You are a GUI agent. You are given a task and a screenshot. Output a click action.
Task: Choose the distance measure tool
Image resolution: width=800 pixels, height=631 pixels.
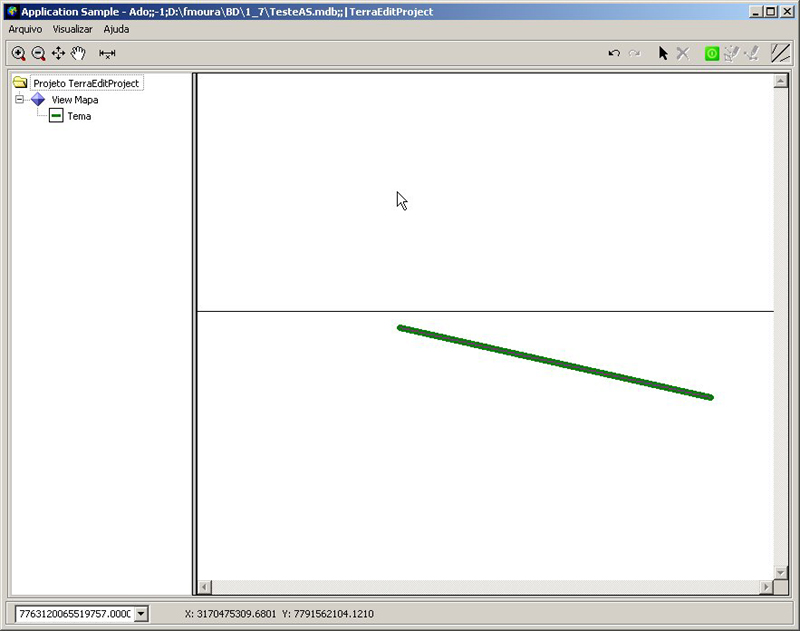coord(107,54)
